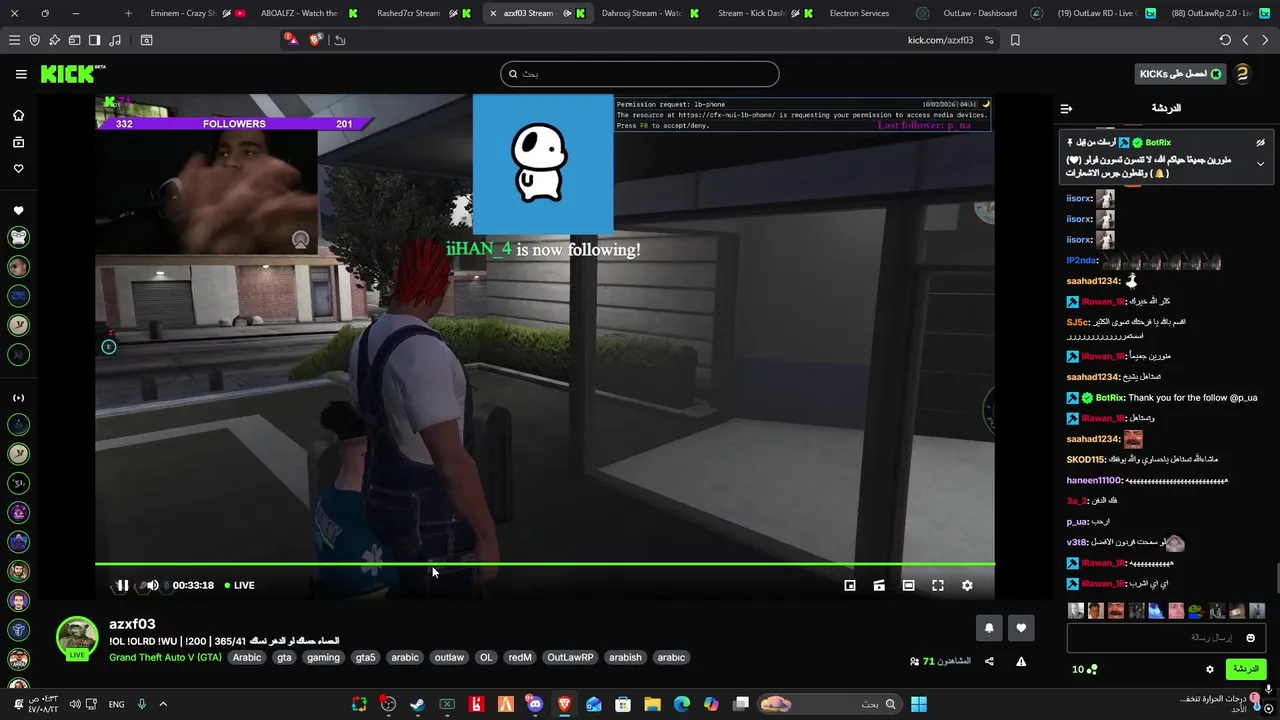Viewport: 1280px width, 720px height.
Task: Open Windows Start menu
Action: click(x=918, y=704)
